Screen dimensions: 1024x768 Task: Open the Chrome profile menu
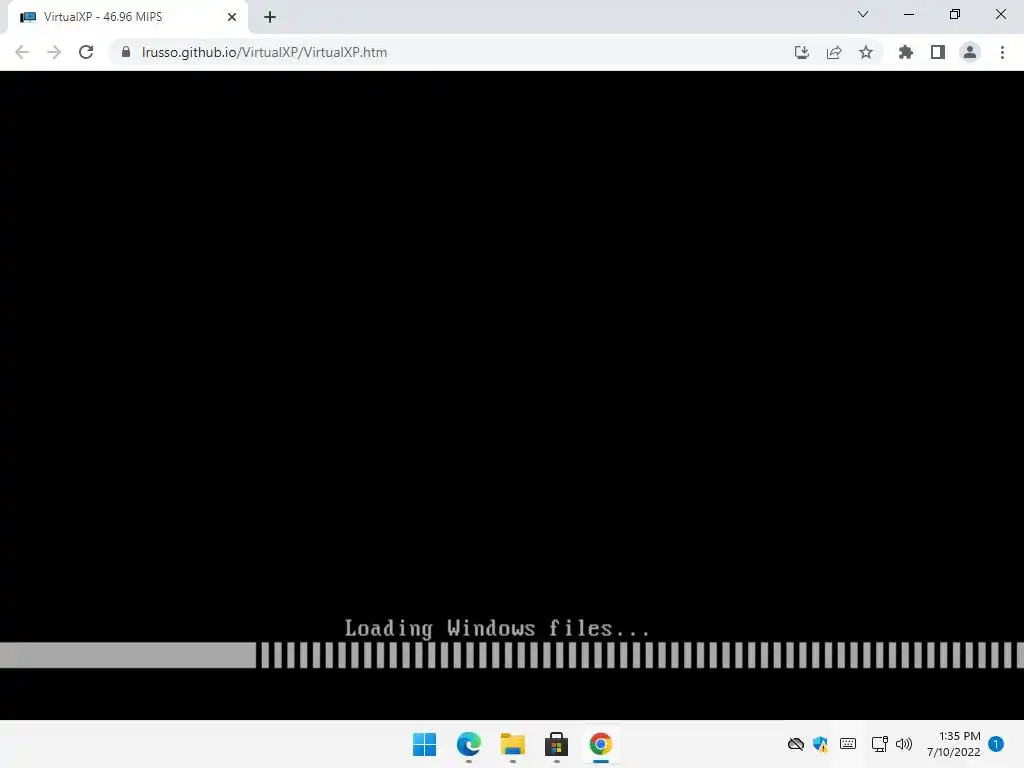(970, 52)
